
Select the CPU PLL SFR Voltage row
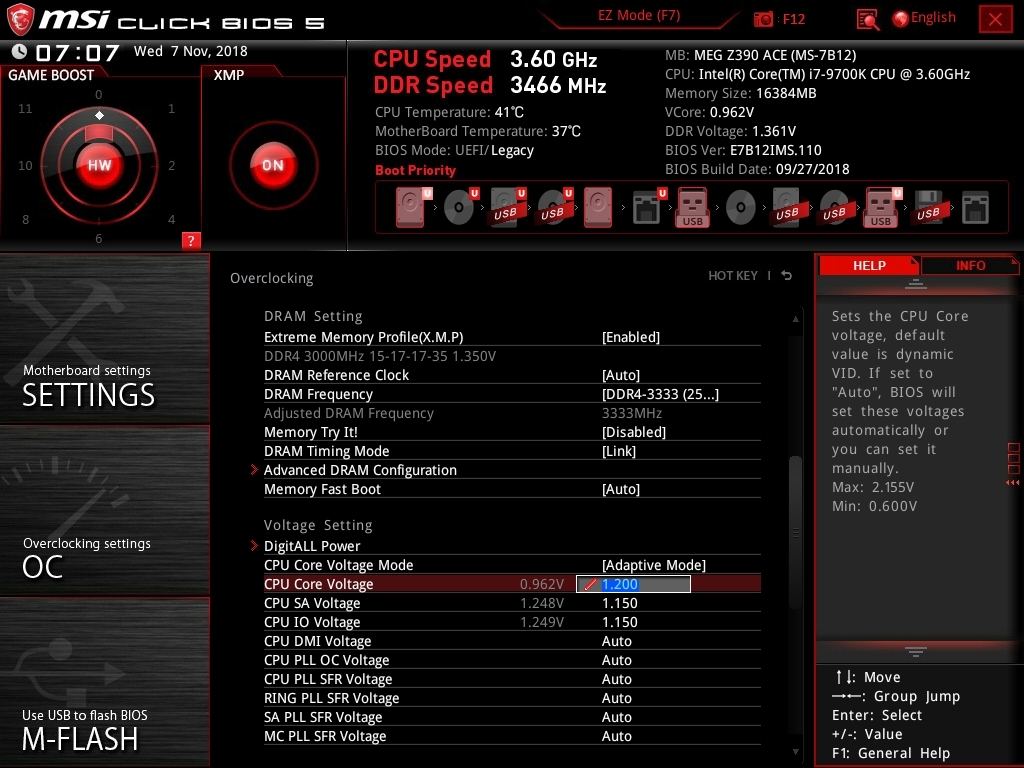(512, 679)
